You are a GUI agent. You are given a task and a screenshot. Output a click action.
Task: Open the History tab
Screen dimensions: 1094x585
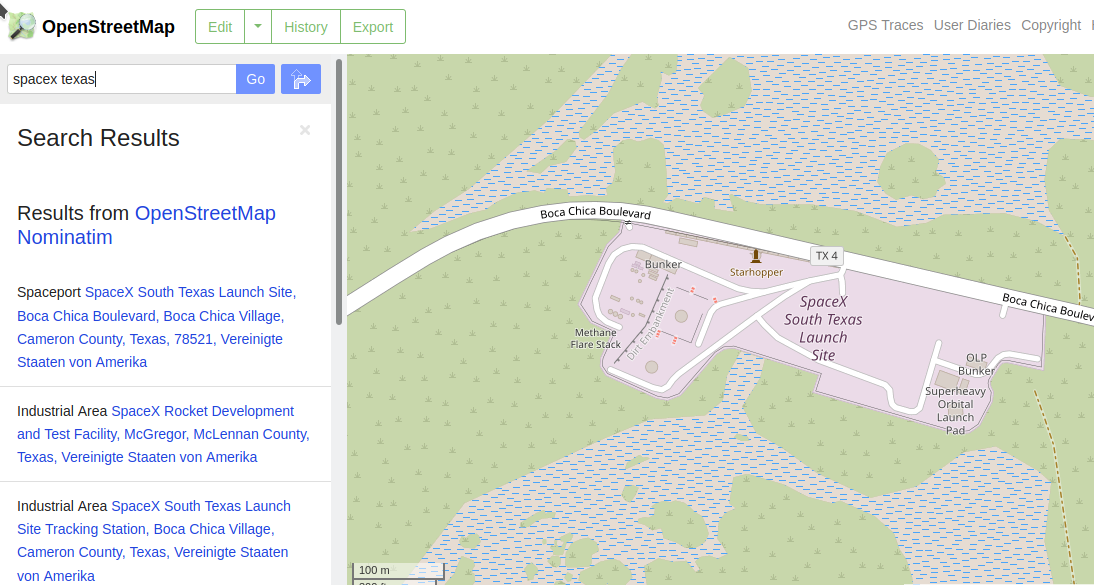(306, 27)
